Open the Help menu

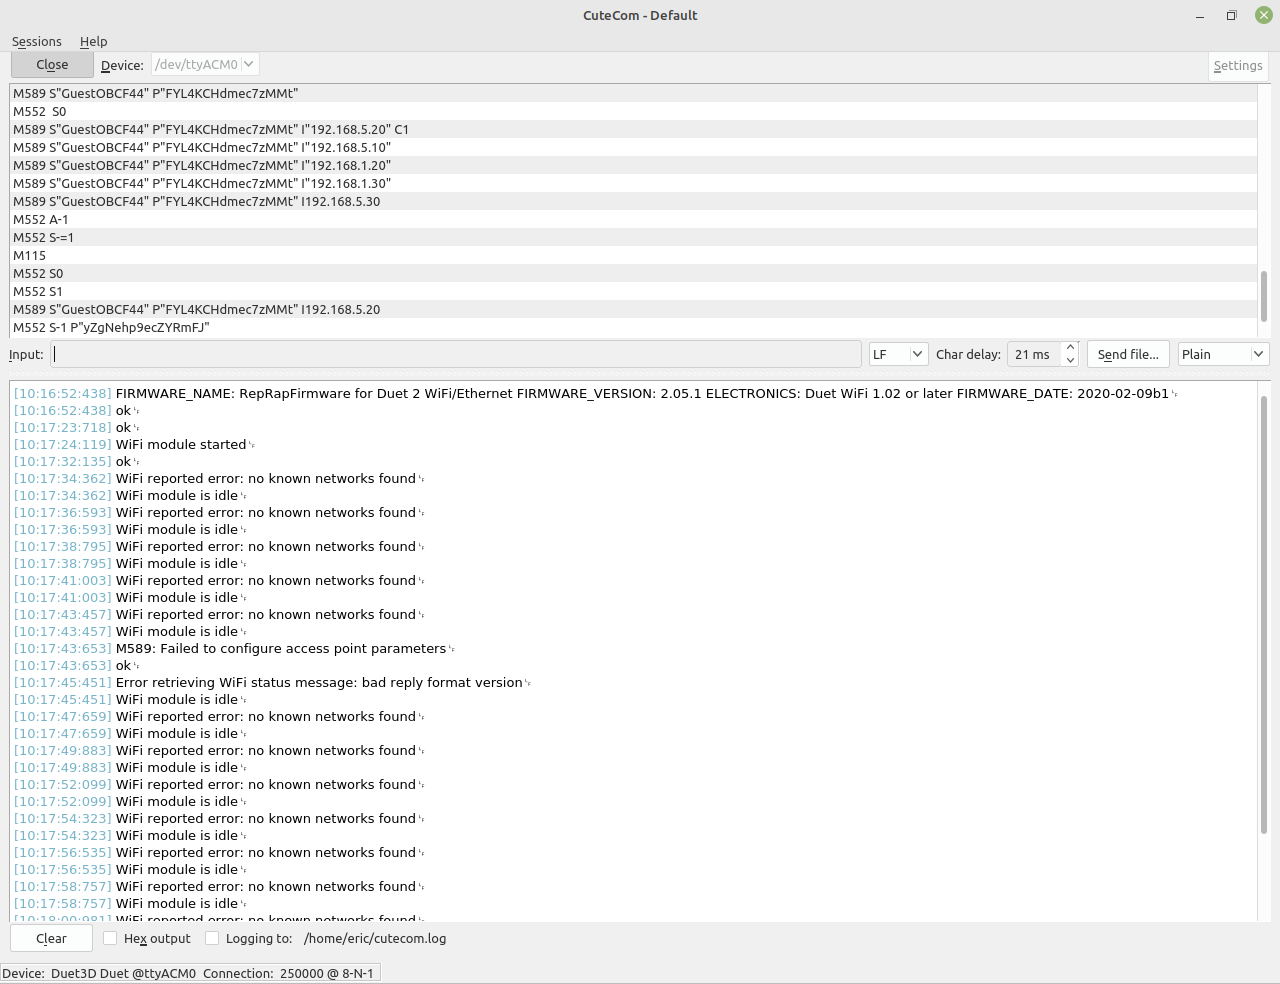[x=94, y=41]
